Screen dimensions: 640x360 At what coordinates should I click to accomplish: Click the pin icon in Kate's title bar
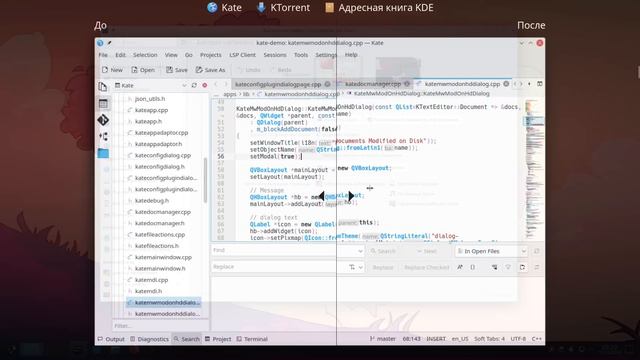[109, 42]
